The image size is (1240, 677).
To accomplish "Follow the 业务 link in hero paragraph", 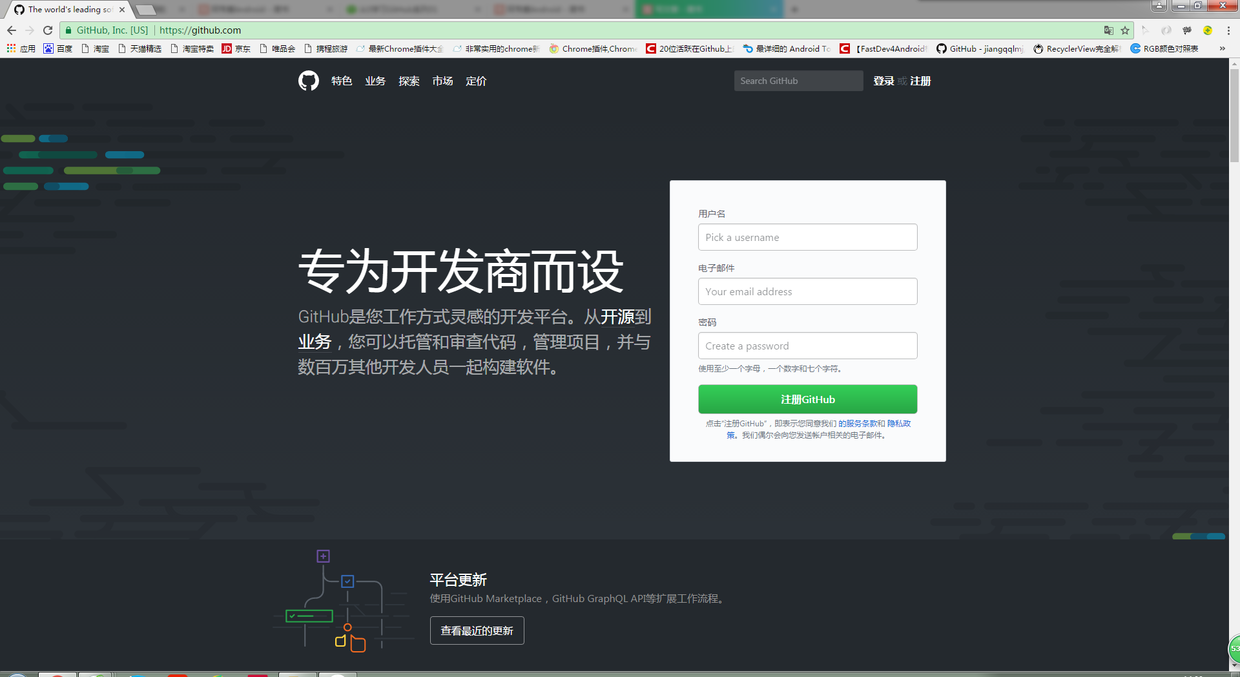I will (x=315, y=342).
